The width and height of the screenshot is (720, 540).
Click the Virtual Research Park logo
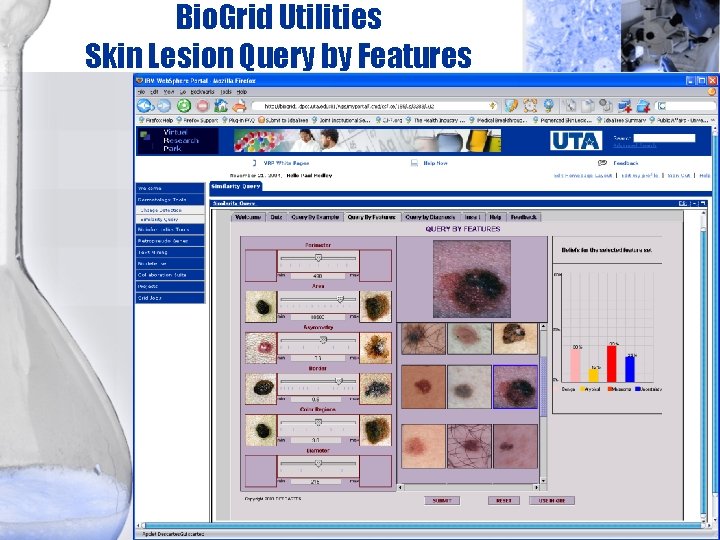(177, 141)
